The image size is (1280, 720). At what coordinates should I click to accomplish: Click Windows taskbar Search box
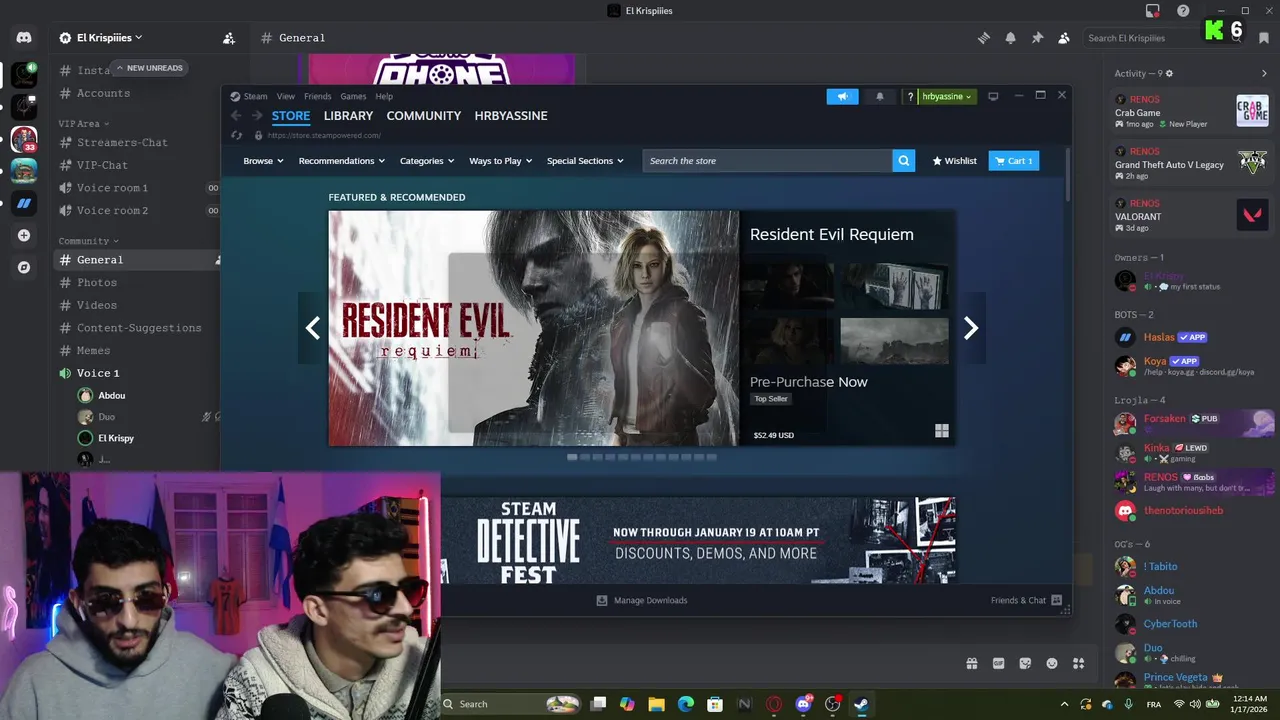(x=512, y=704)
